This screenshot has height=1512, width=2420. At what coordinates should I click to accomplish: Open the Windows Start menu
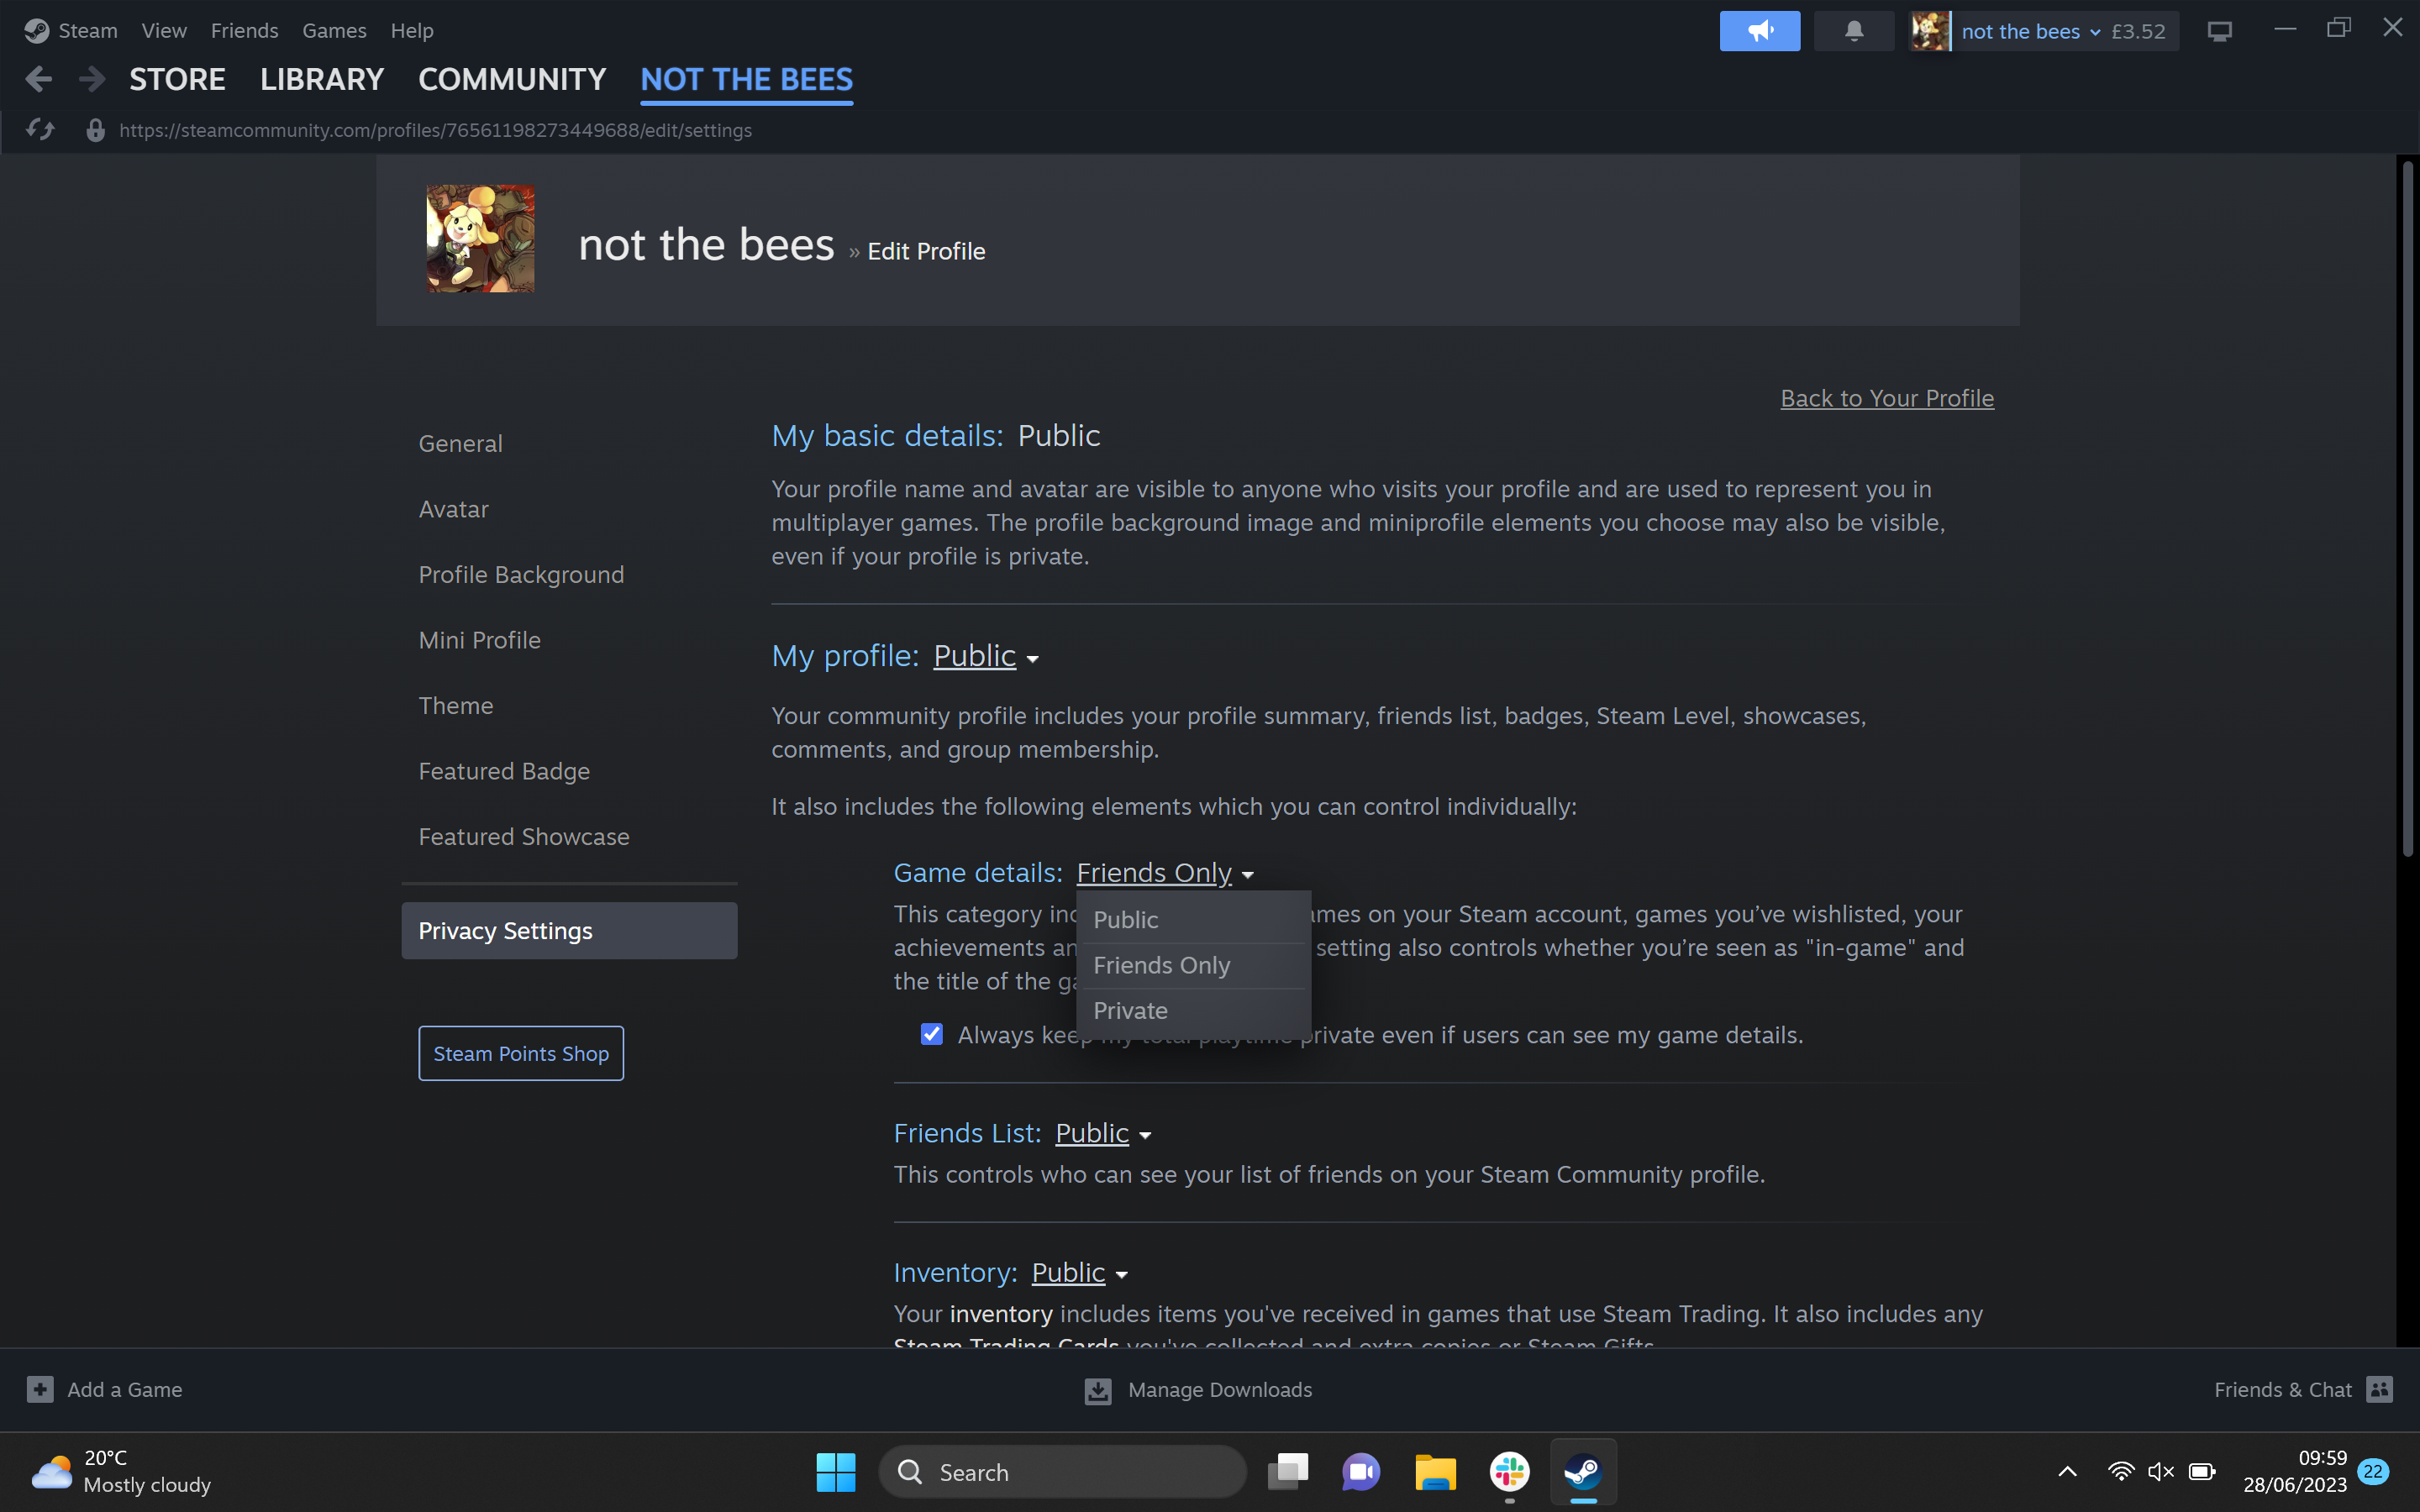coord(835,1472)
